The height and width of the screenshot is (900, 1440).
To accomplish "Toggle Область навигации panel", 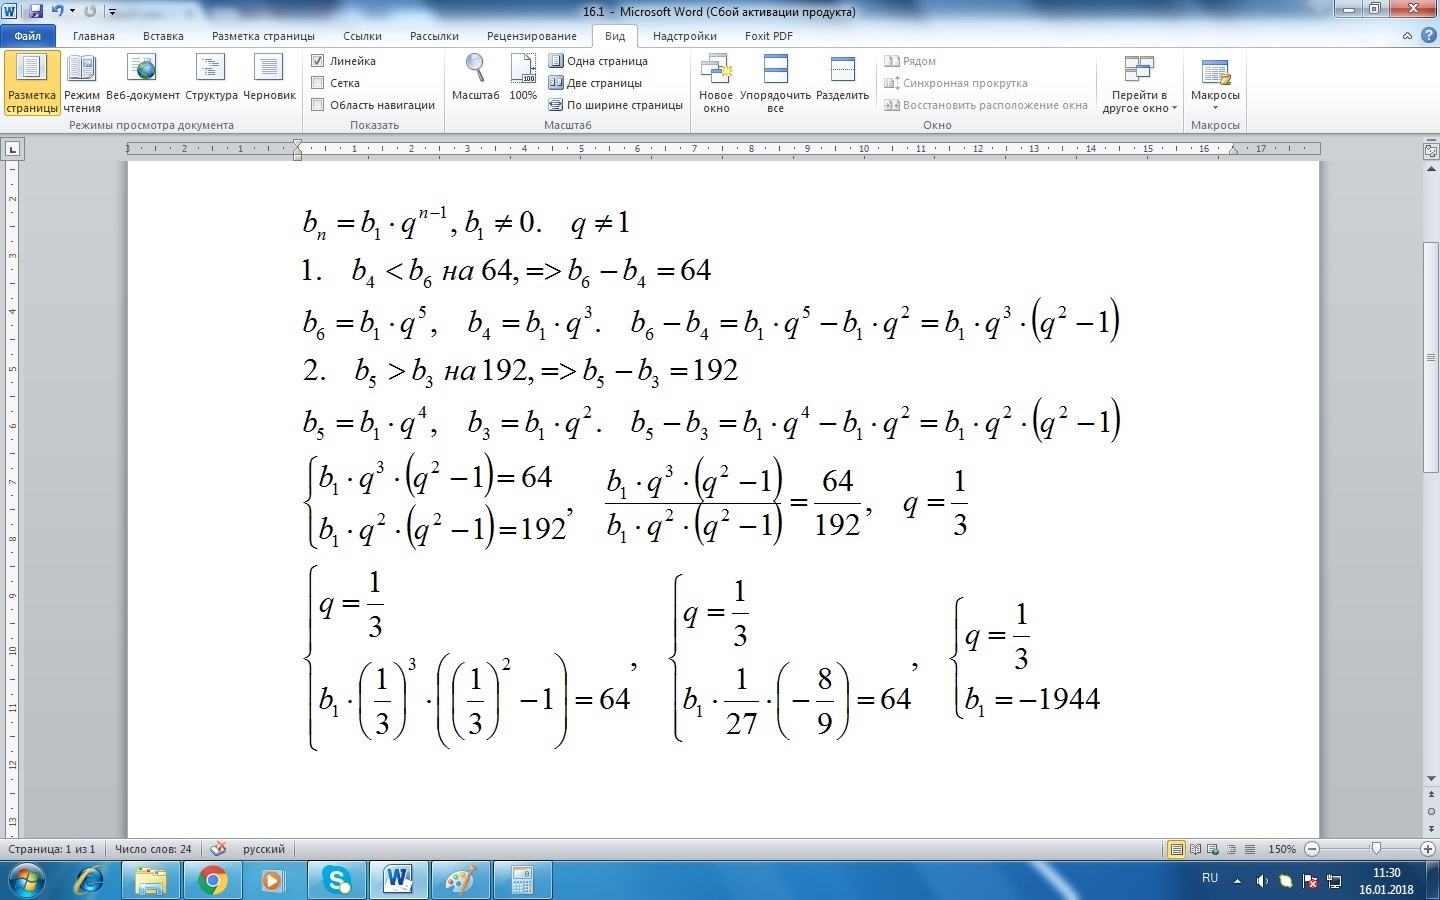I will (316, 104).
